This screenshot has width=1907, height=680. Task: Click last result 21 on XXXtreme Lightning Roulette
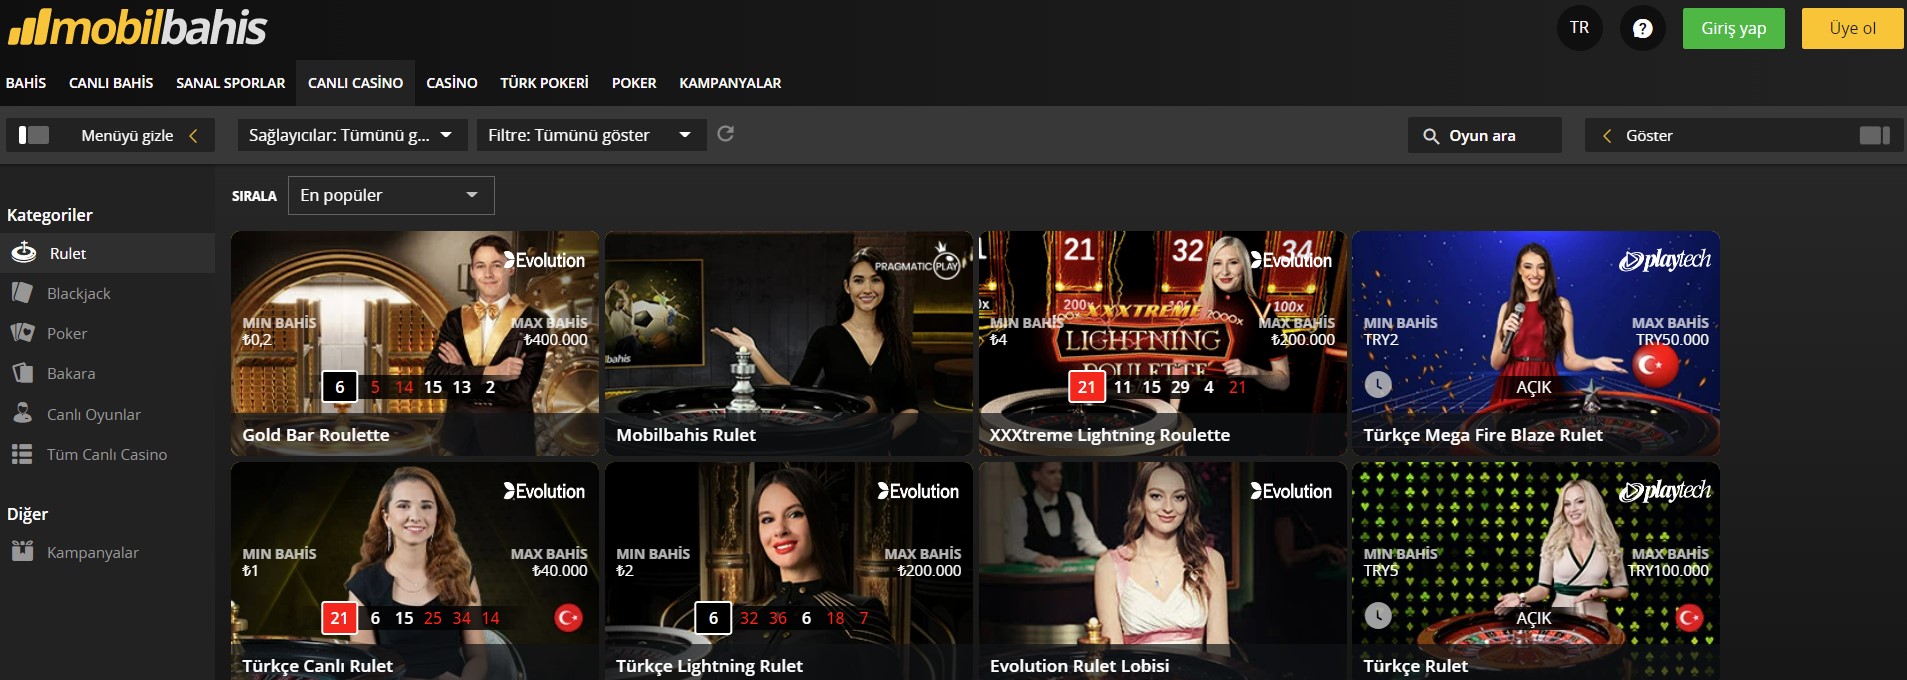[1087, 387]
